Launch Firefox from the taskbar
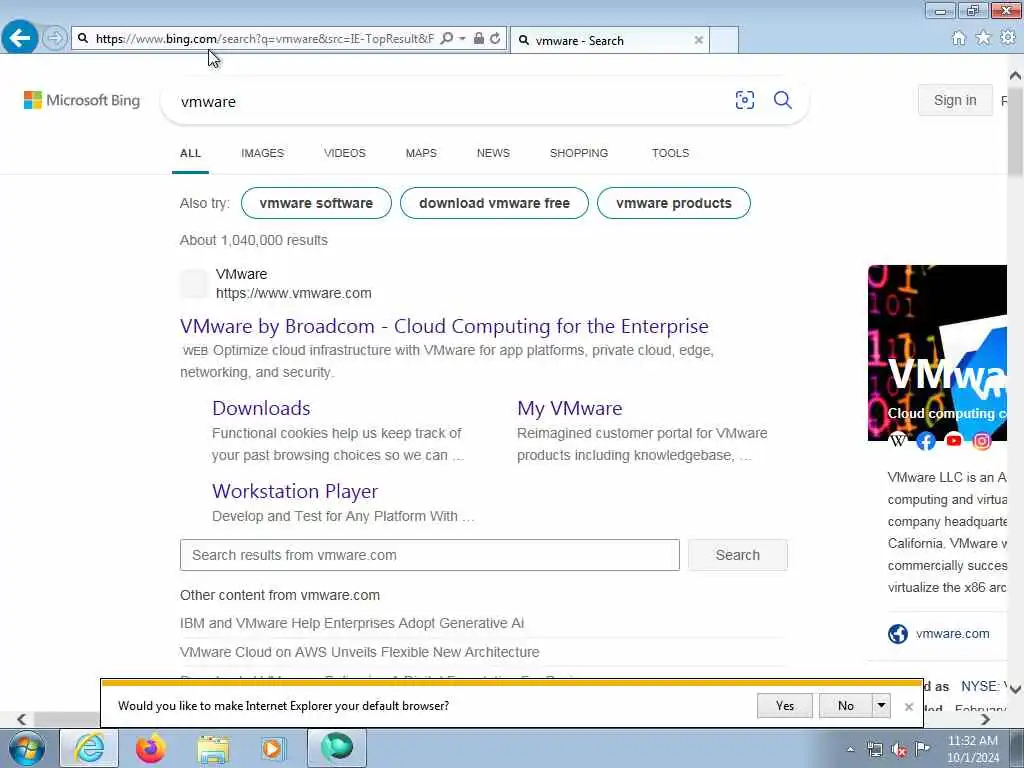The height and width of the screenshot is (768, 1024). (x=150, y=748)
